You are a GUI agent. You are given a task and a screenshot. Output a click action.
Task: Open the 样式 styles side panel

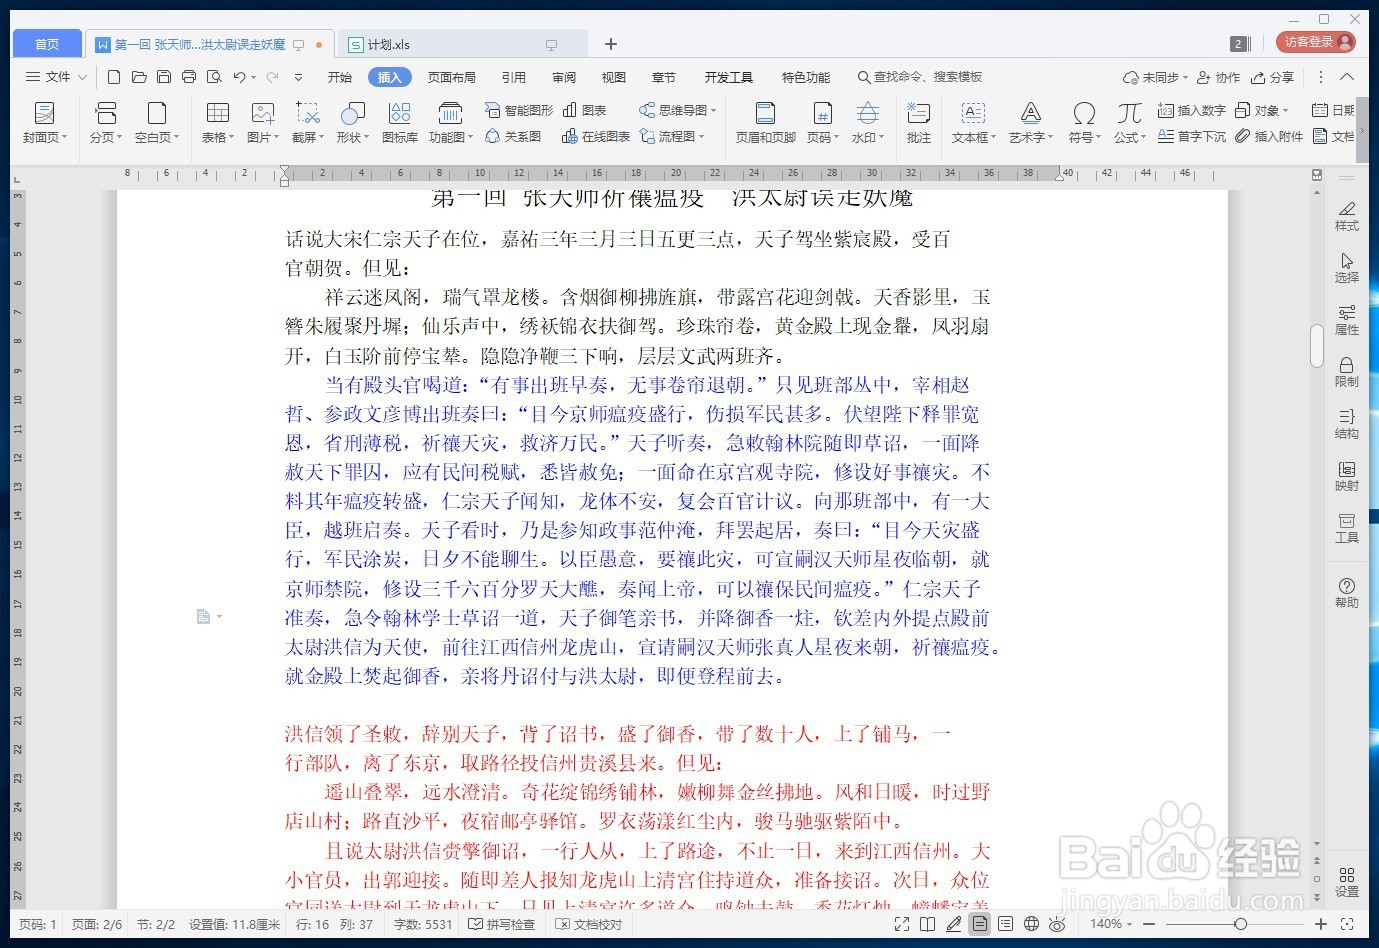pyautogui.click(x=1347, y=216)
